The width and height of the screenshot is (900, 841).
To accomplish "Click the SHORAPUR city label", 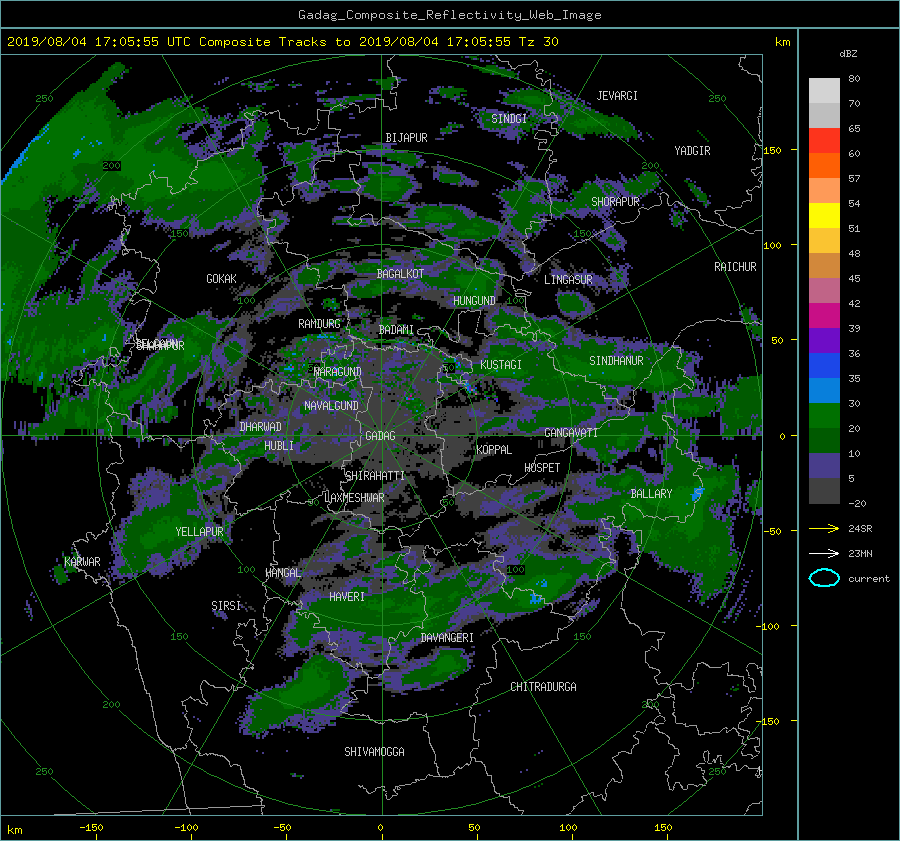I will tap(615, 202).
